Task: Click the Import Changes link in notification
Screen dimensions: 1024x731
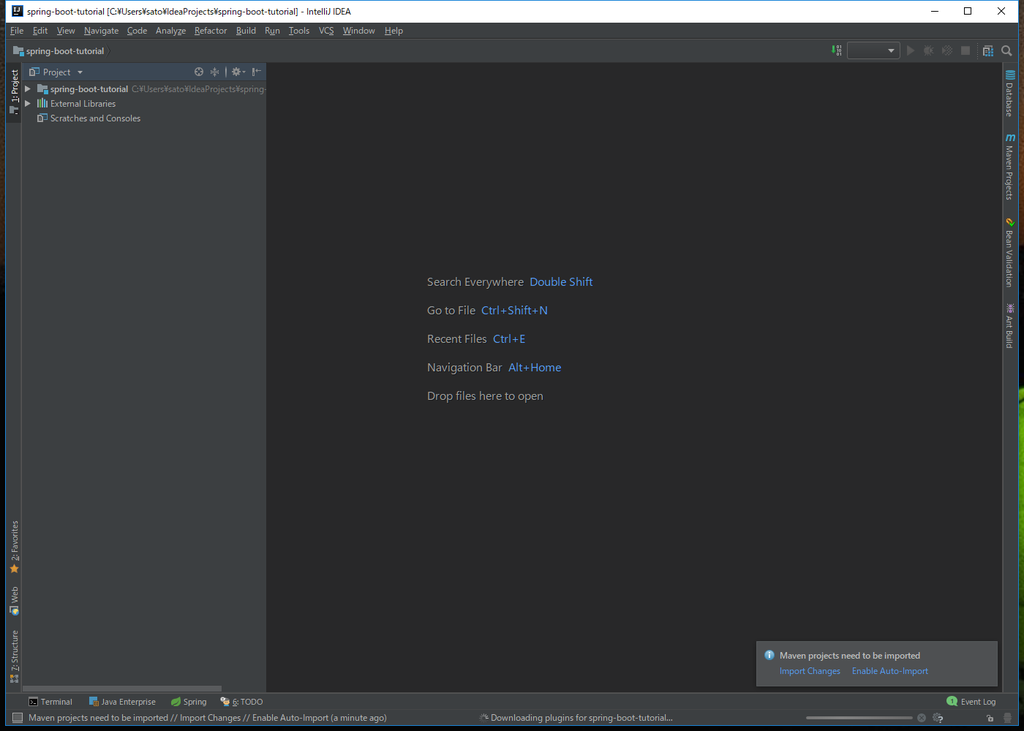Action: pos(810,671)
